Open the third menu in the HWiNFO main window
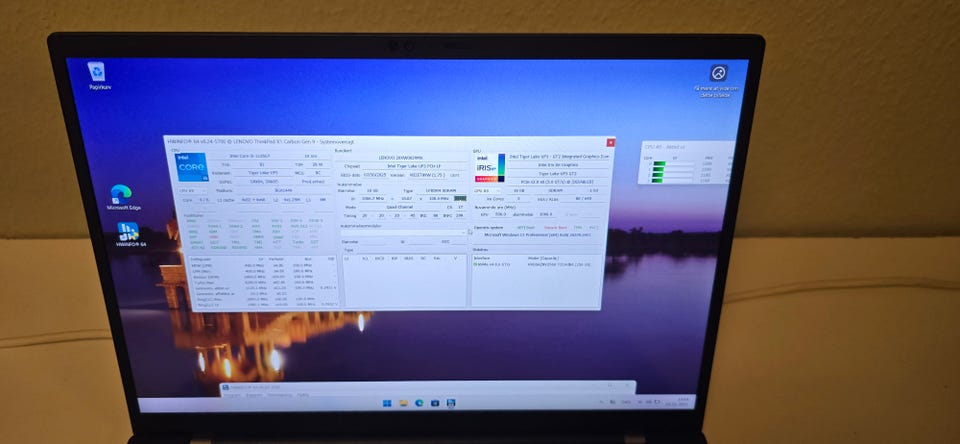Viewport: 960px width, 444px height. (279, 395)
